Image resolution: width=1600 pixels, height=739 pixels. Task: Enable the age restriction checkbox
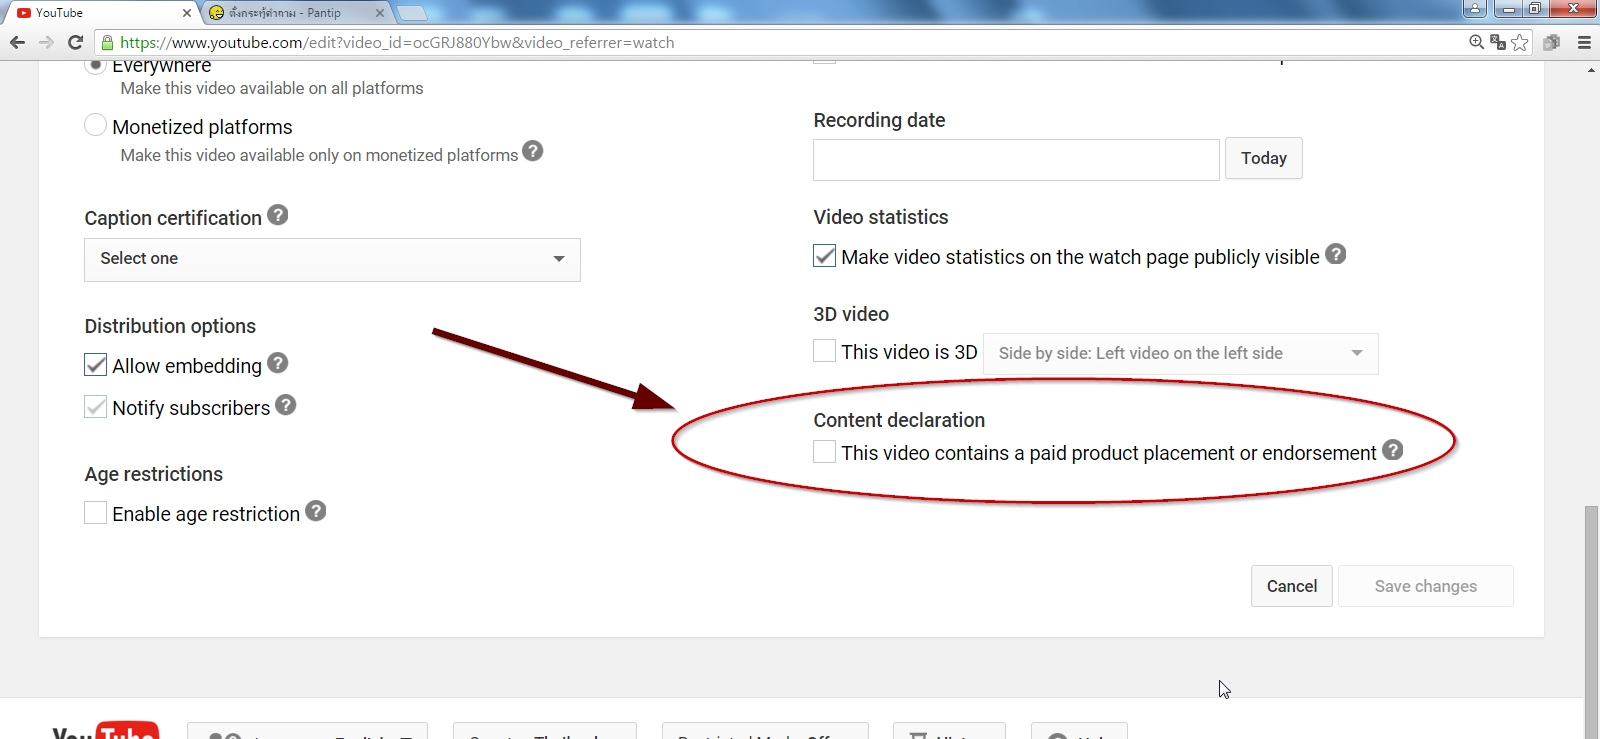pyautogui.click(x=96, y=513)
